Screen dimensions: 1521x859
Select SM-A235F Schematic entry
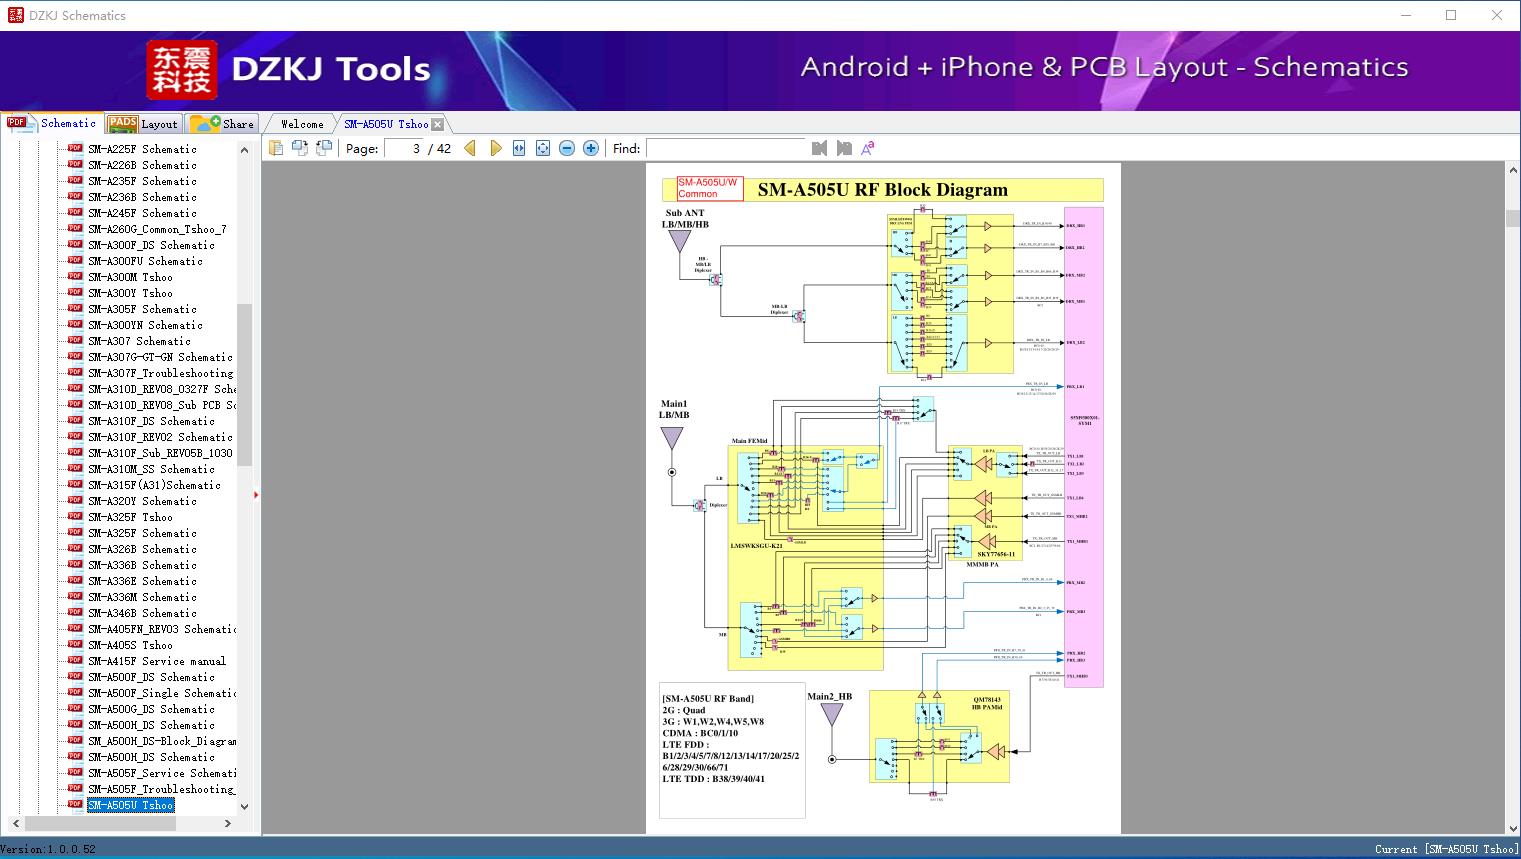pos(142,181)
